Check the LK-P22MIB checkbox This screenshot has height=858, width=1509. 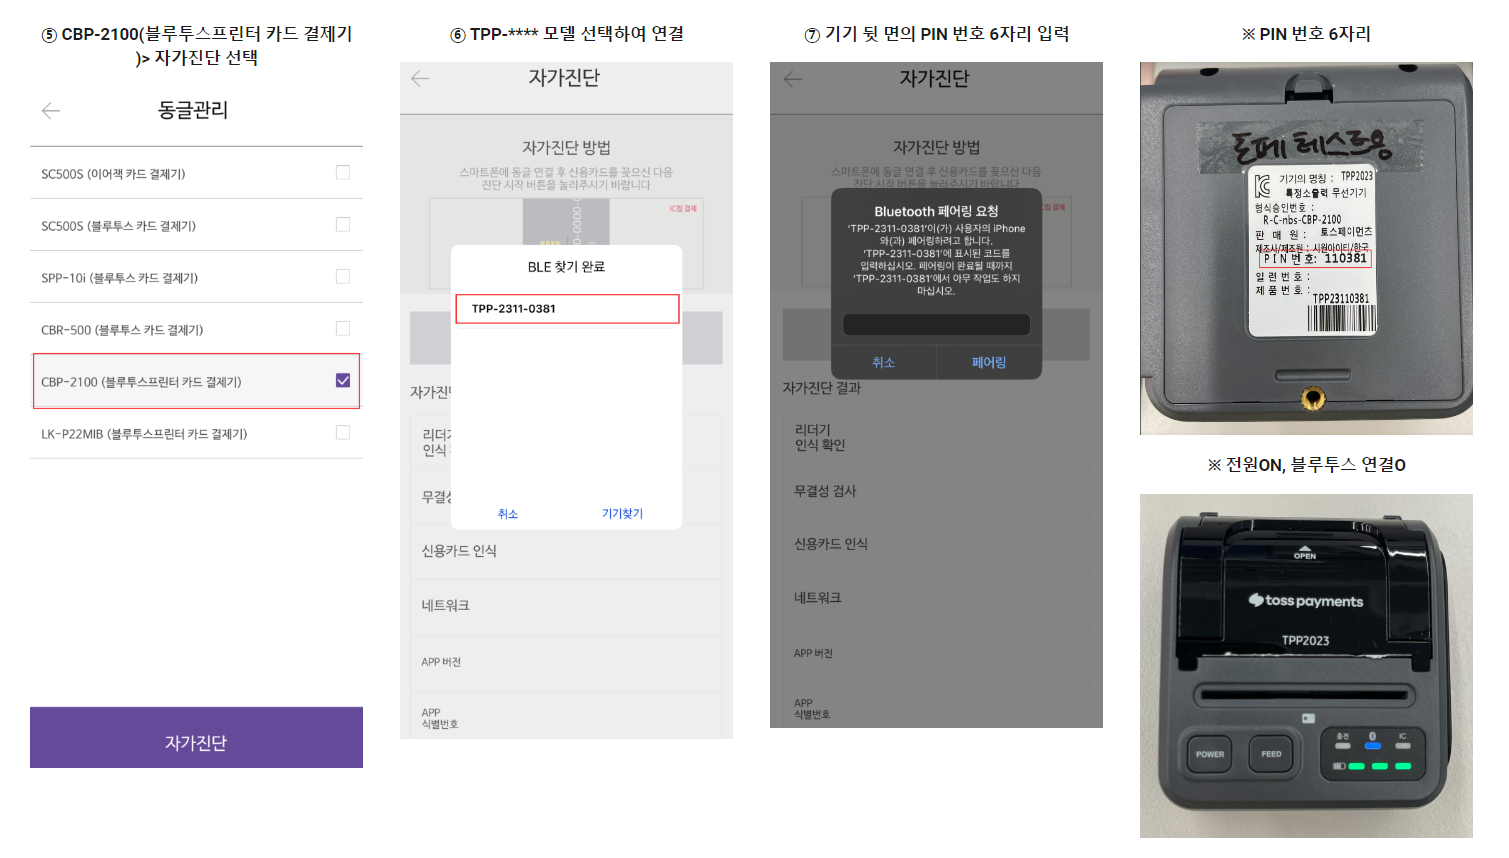pyautogui.click(x=343, y=432)
